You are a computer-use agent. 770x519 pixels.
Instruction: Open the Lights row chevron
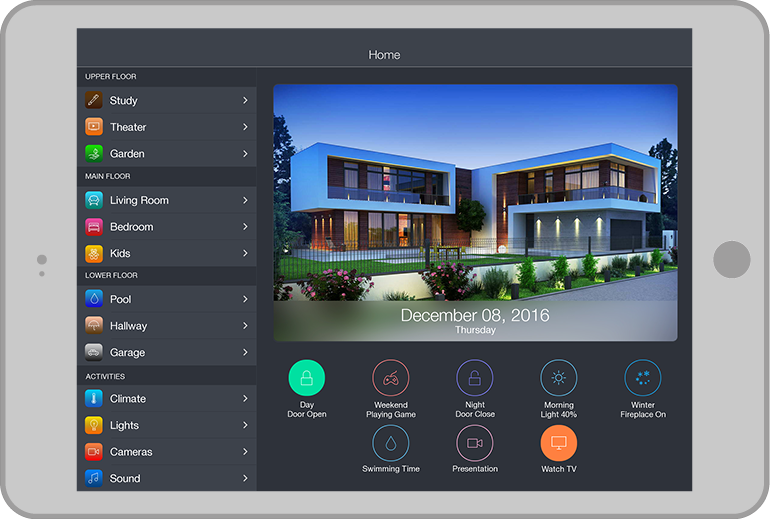coord(245,425)
